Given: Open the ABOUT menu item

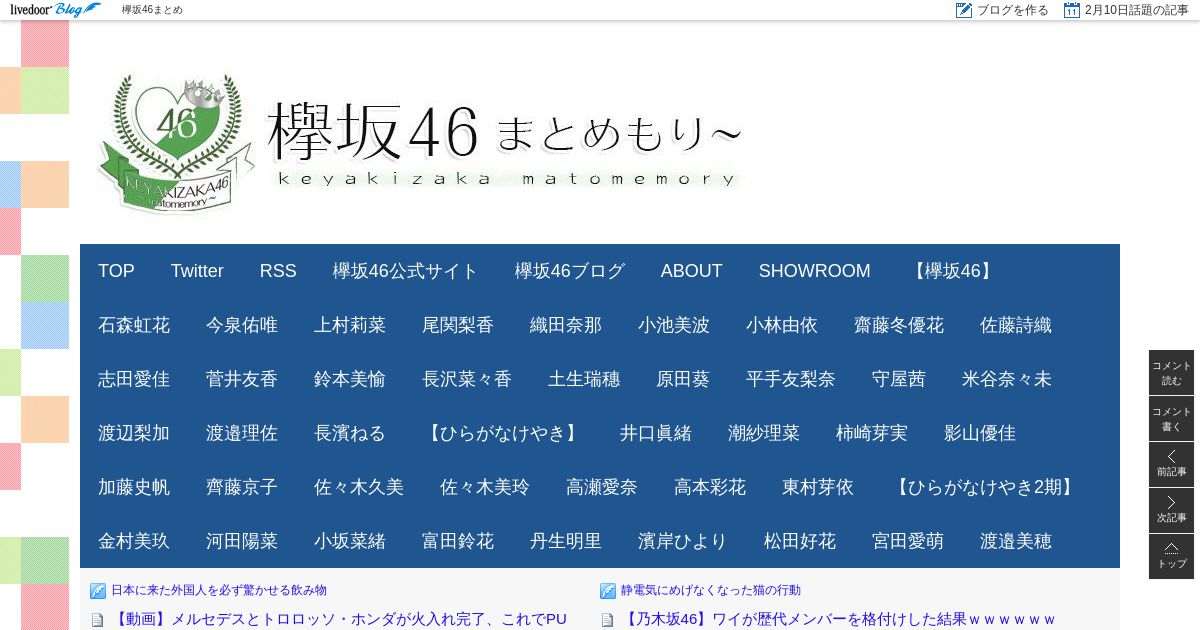Looking at the screenshot, I should (x=692, y=271).
